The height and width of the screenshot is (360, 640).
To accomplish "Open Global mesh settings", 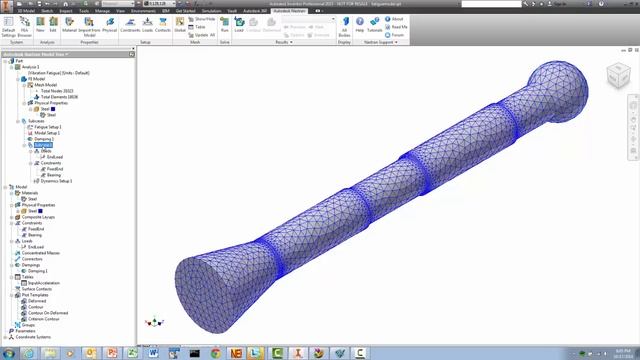I will [180, 25].
